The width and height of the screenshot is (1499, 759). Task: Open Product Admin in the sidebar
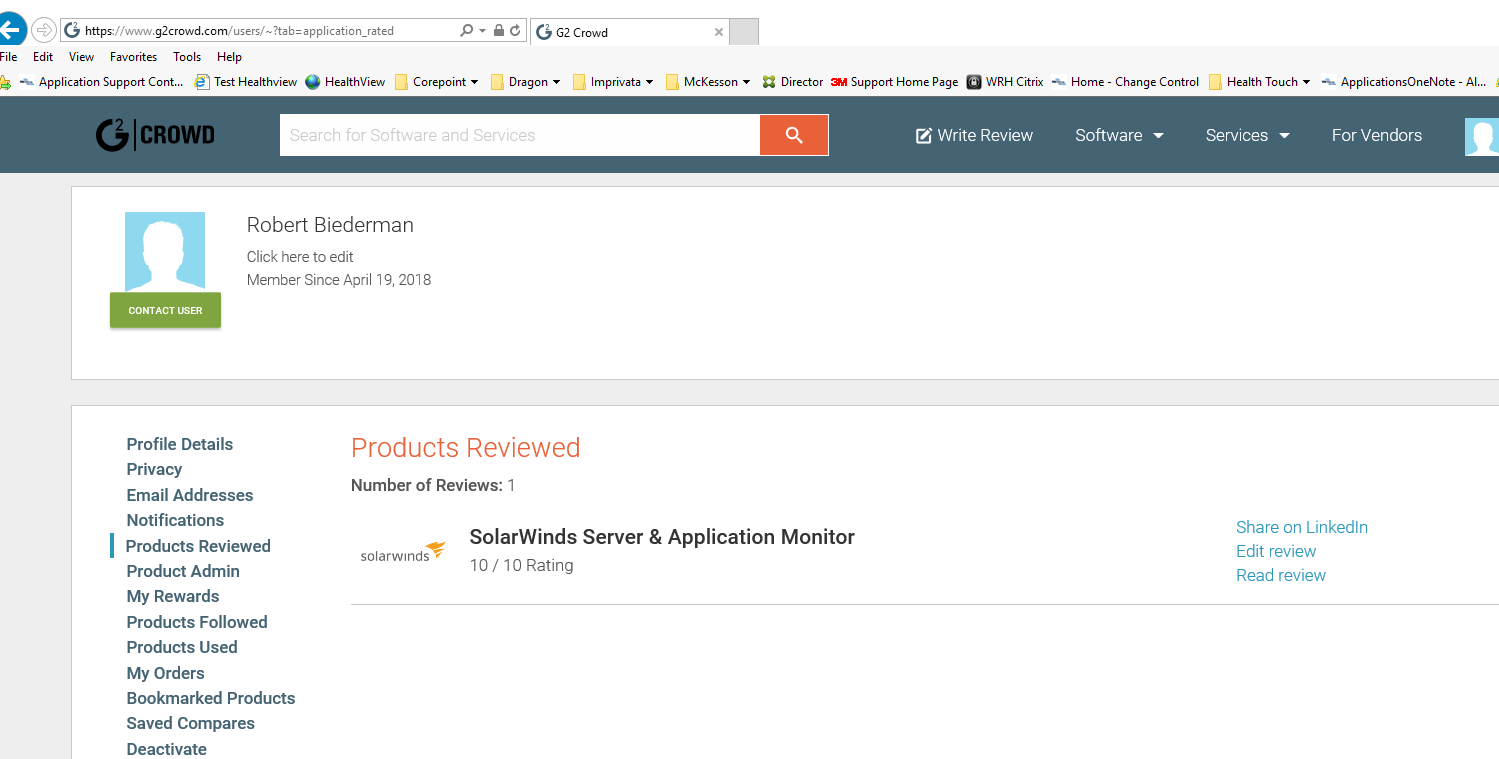(x=183, y=571)
